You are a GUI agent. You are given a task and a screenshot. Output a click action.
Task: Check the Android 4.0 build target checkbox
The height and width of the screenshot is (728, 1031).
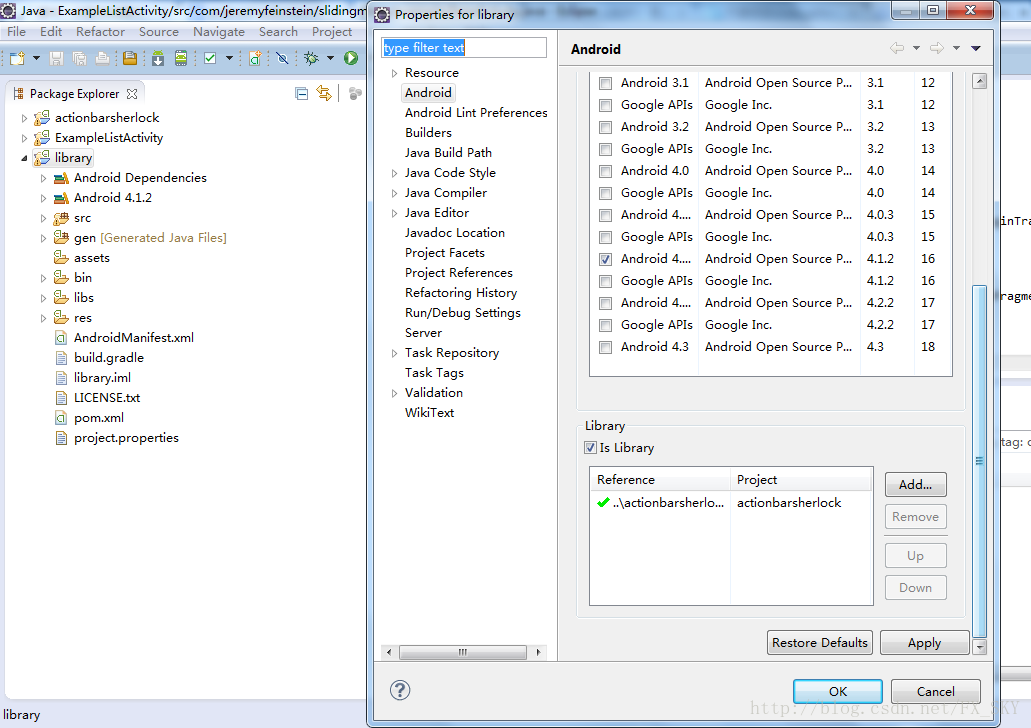606,172
